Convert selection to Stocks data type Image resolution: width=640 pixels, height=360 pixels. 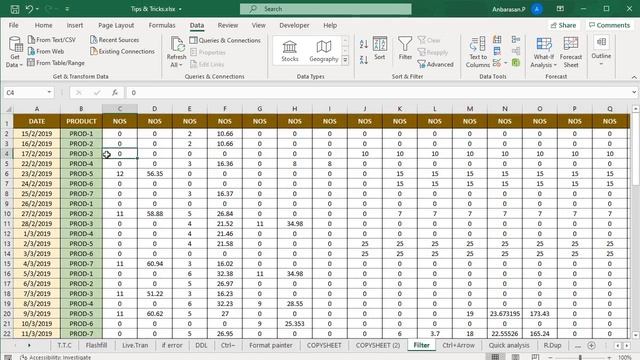coord(290,51)
